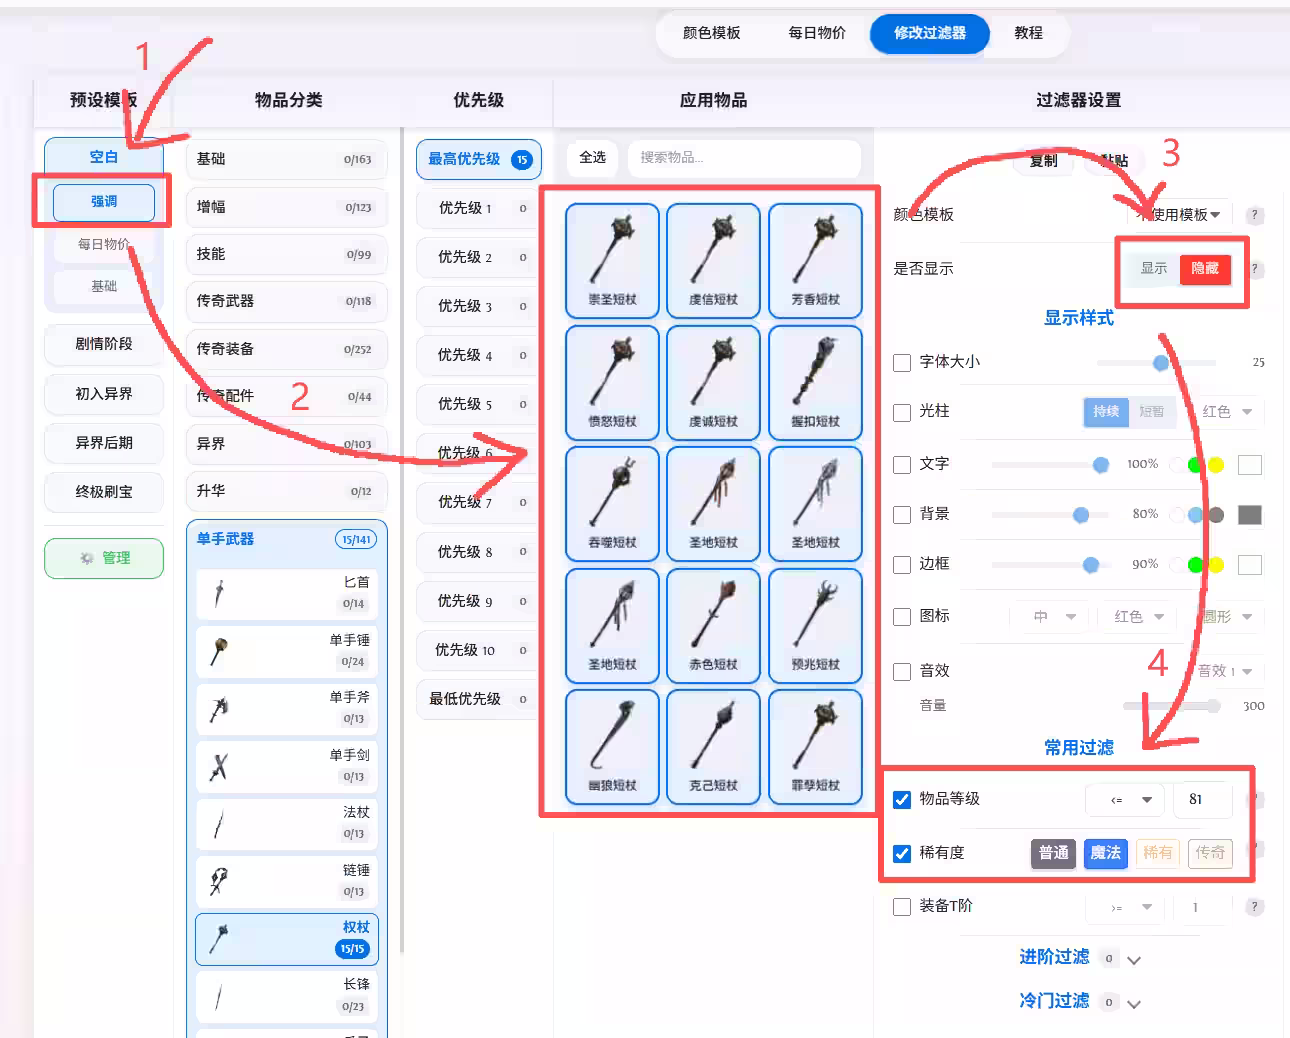Click the 管理 manage button
The height and width of the screenshot is (1038, 1290).
click(x=104, y=558)
